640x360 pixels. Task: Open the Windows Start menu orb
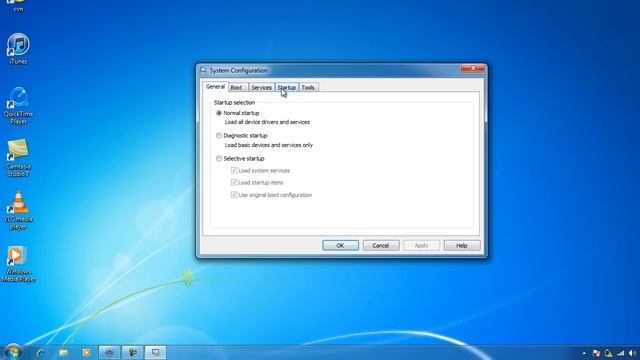click(x=13, y=352)
